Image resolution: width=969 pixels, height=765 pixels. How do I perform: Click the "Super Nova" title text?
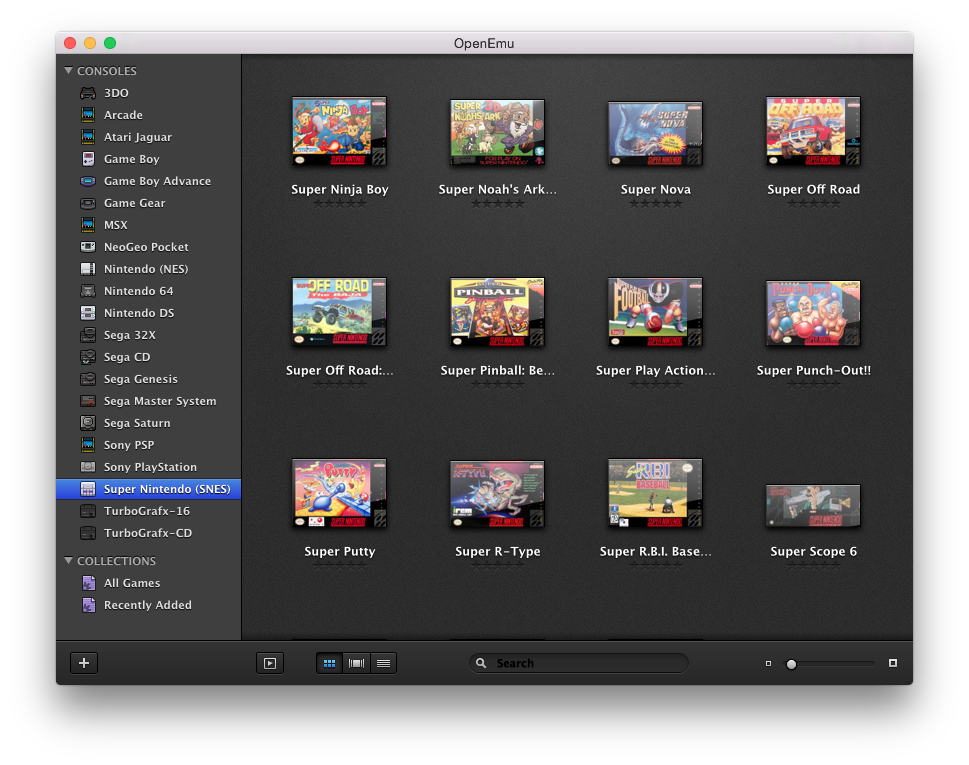[656, 189]
